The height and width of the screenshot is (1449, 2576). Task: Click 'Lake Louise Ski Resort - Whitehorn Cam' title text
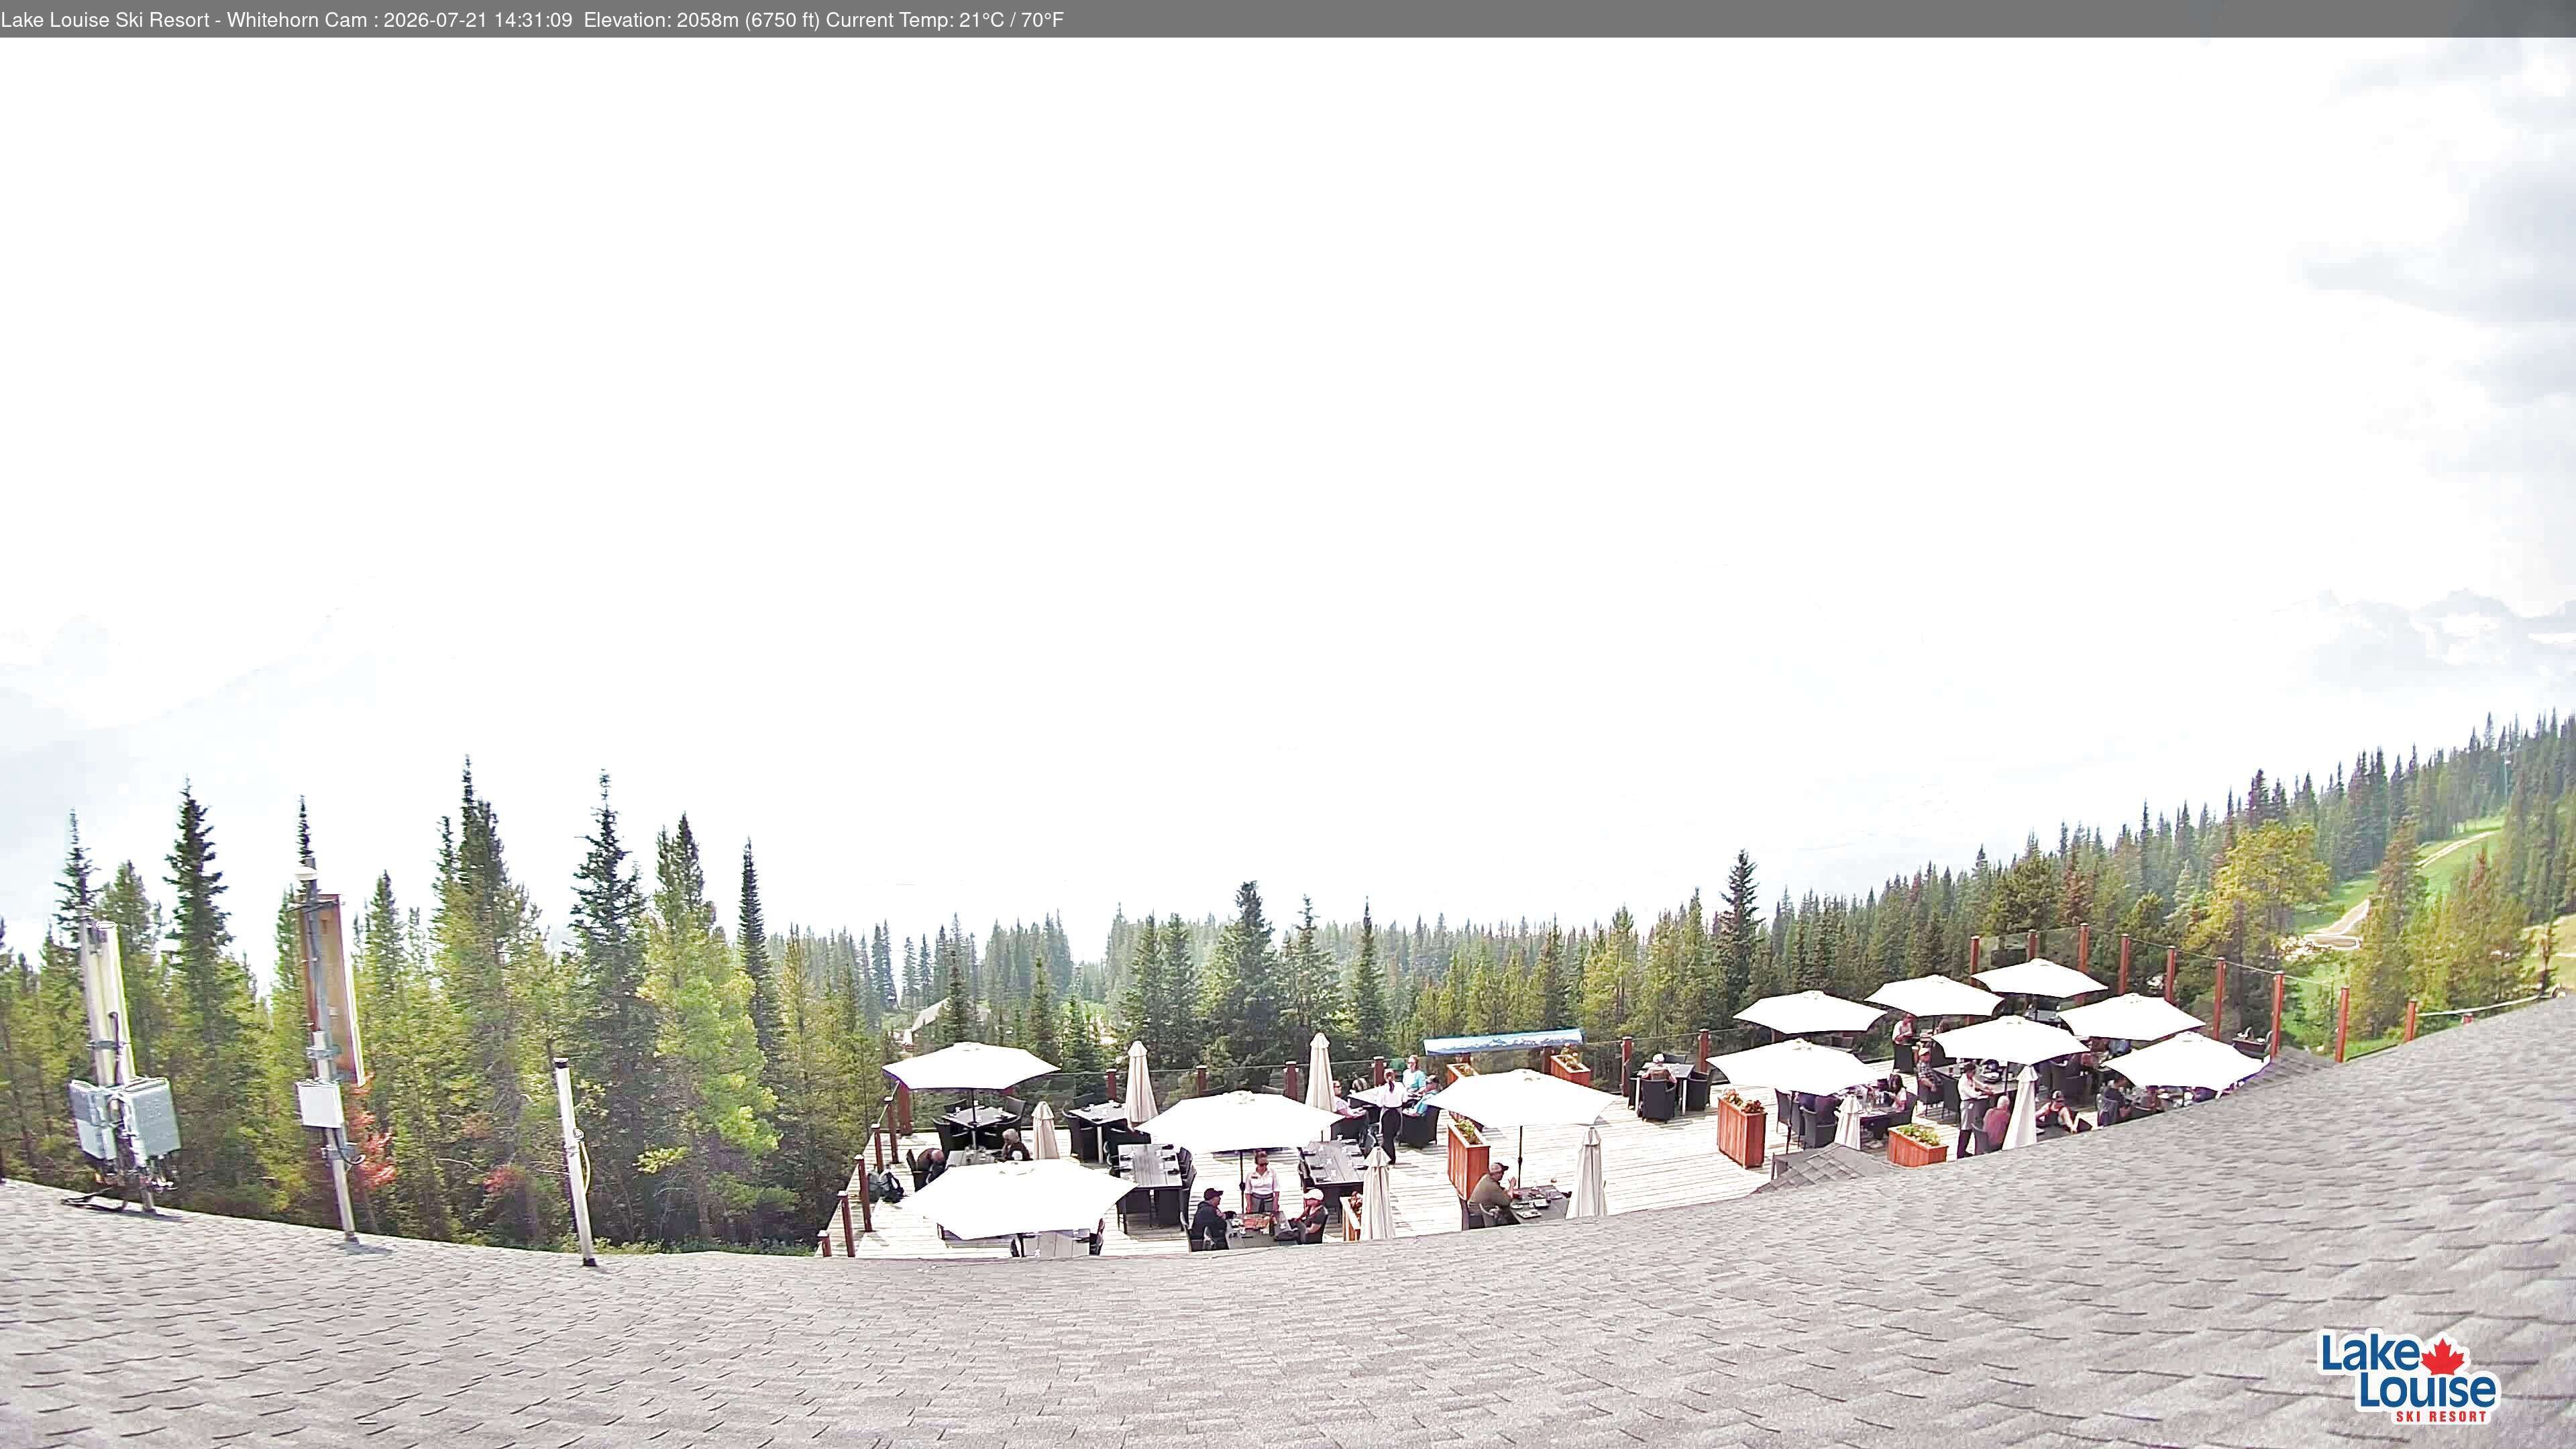click(183, 20)
